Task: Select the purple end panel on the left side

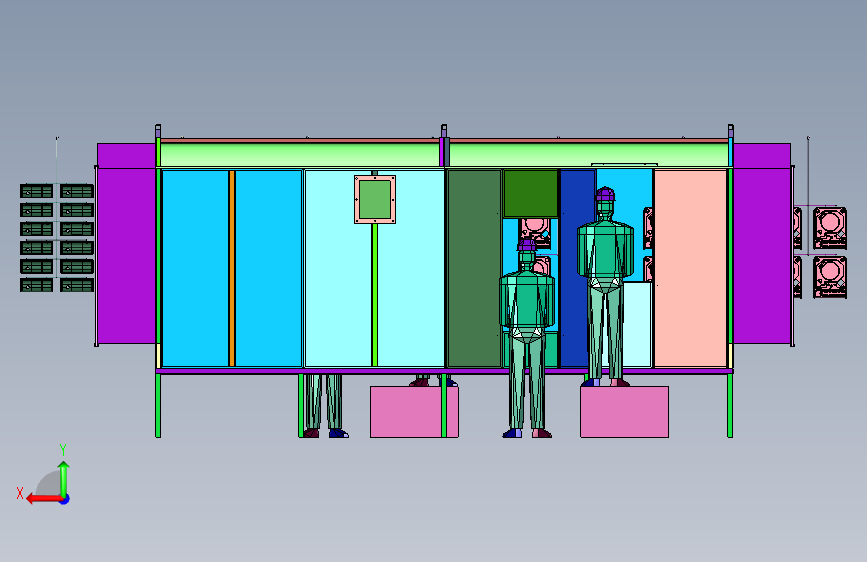Action: [126, 243]
